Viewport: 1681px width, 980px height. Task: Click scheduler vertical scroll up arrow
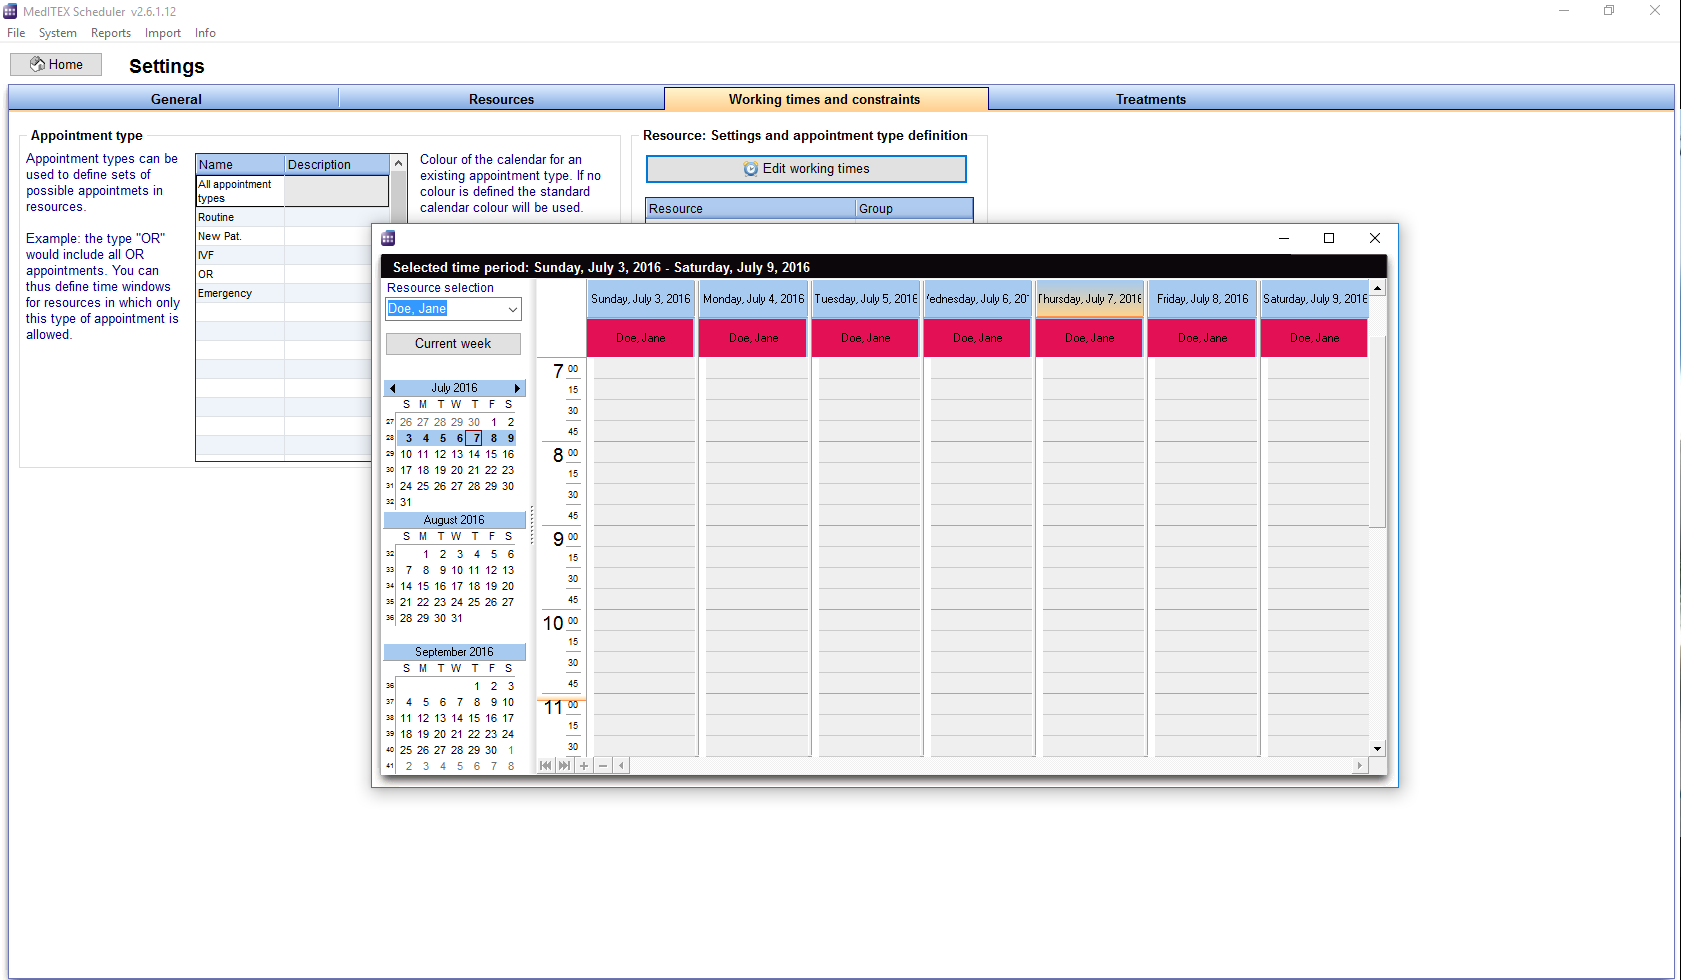[x=1378, y=288]
